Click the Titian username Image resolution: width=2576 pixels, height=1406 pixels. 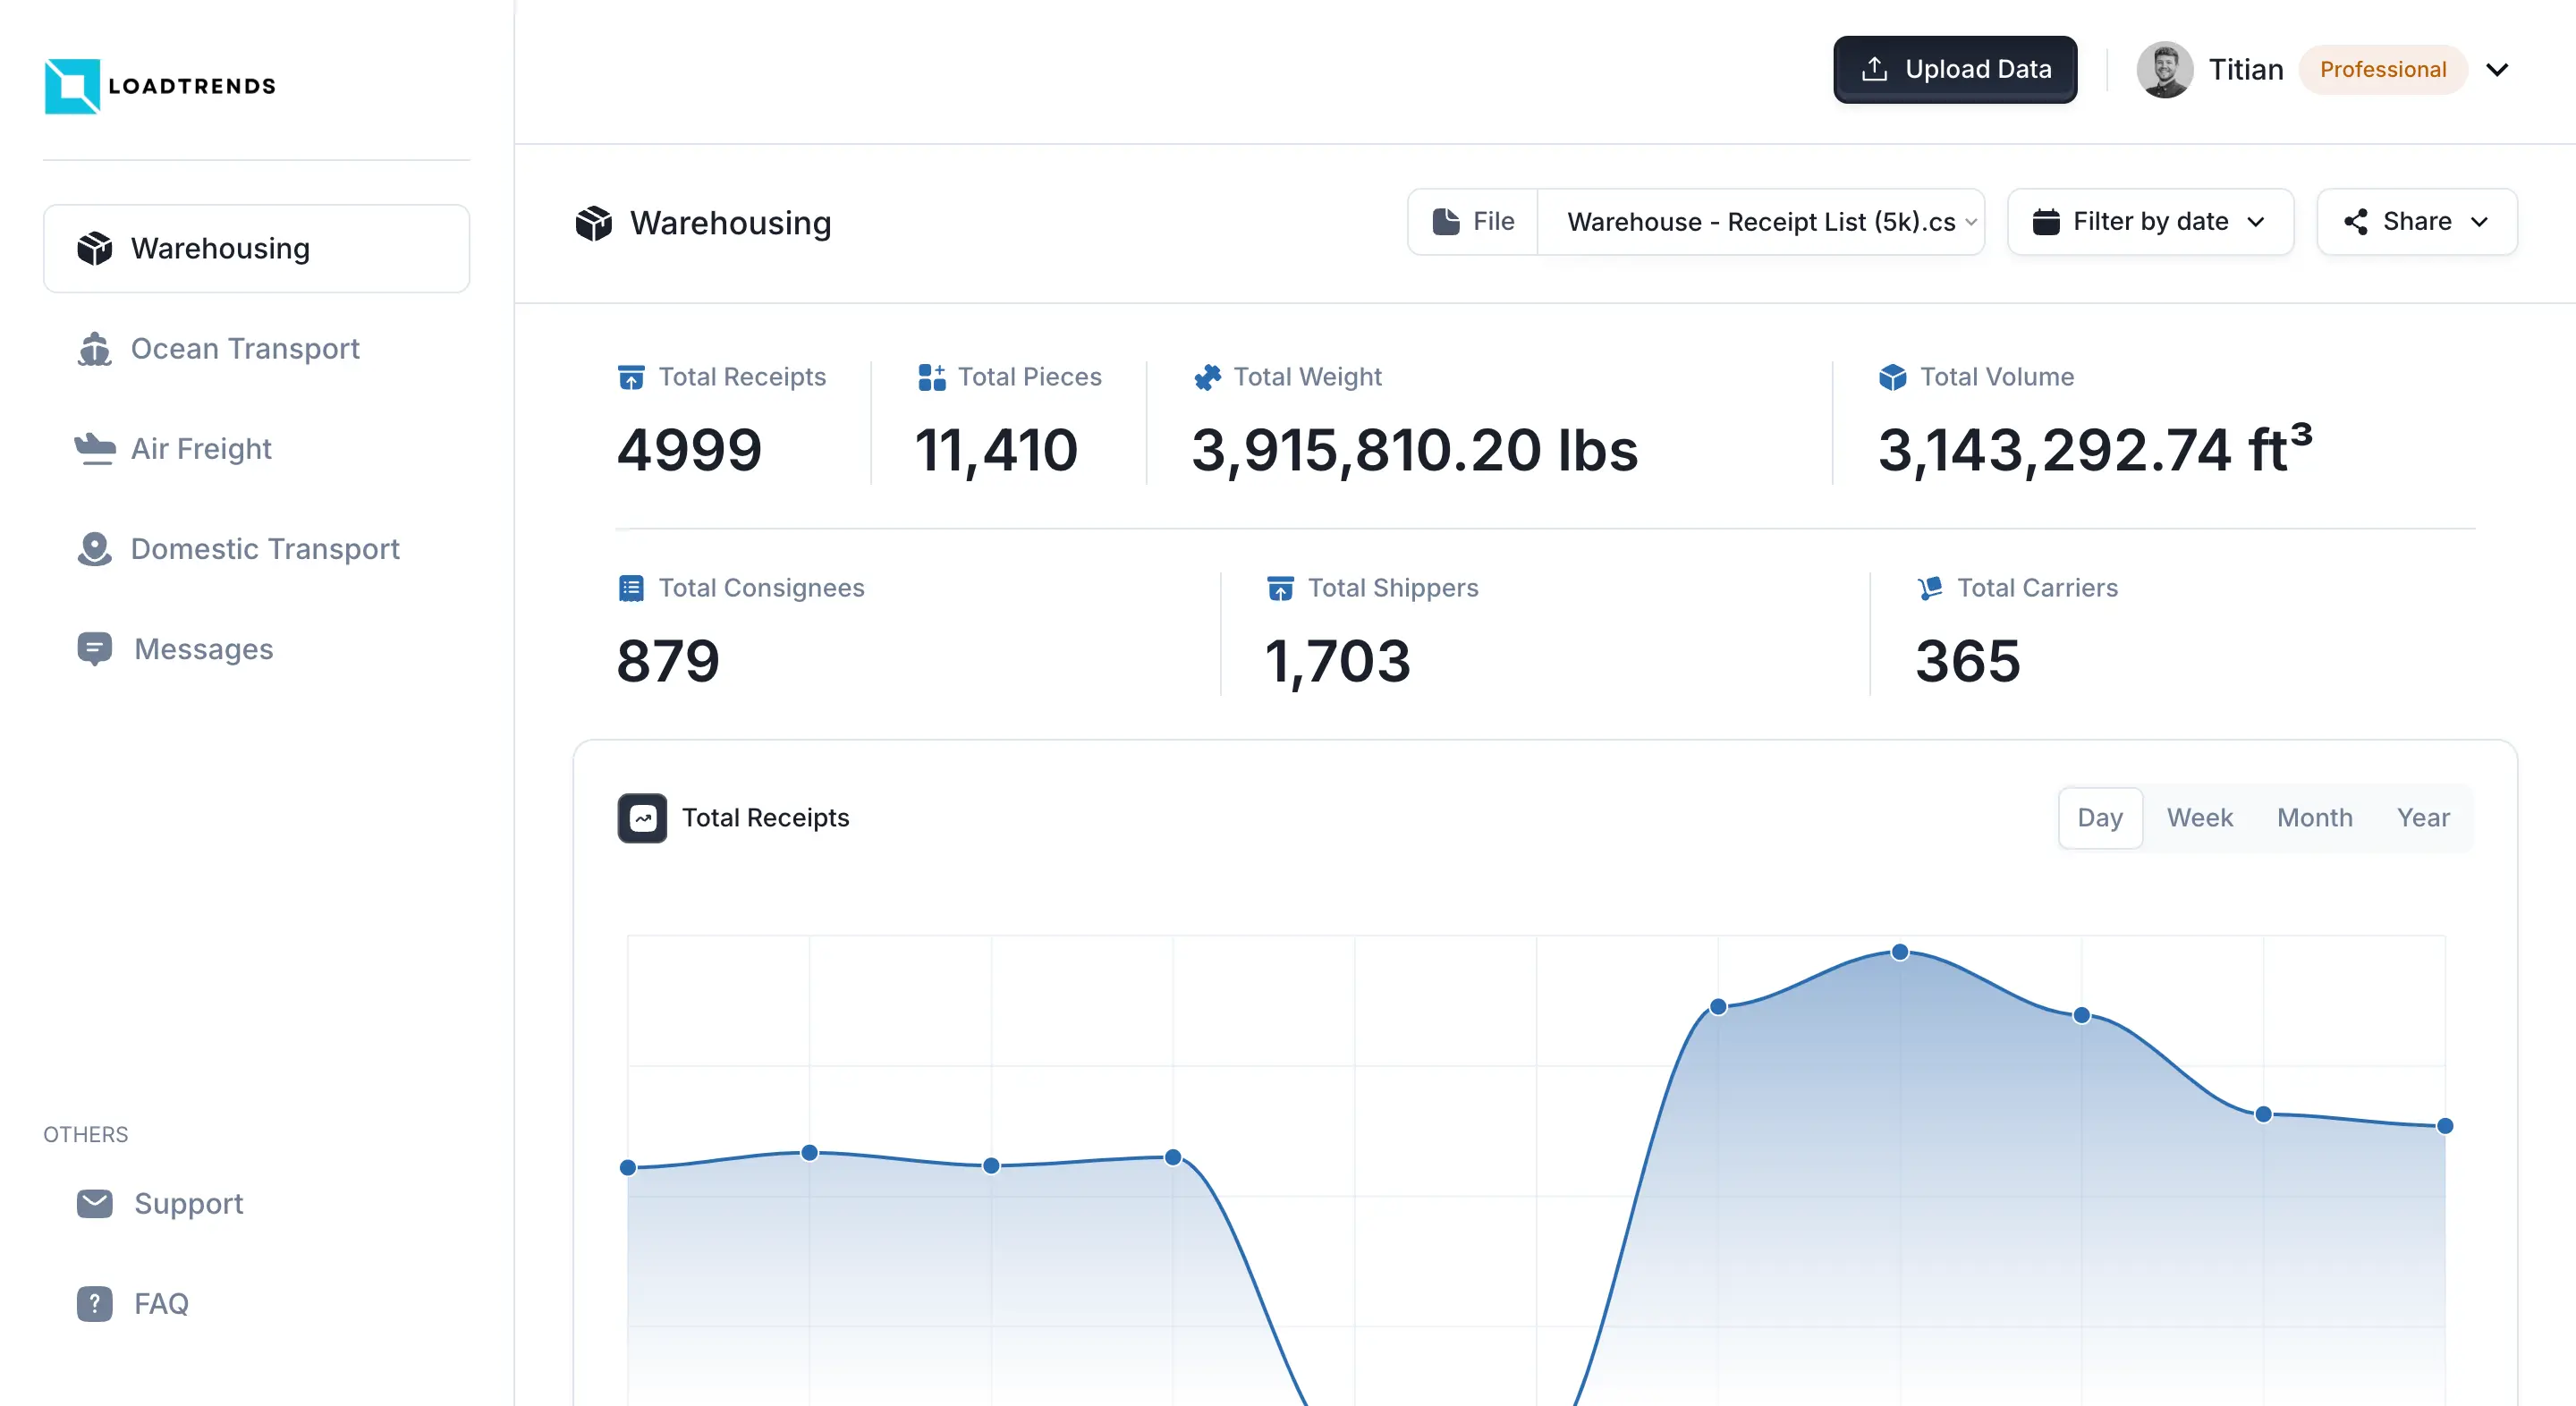pos(2245,69)
